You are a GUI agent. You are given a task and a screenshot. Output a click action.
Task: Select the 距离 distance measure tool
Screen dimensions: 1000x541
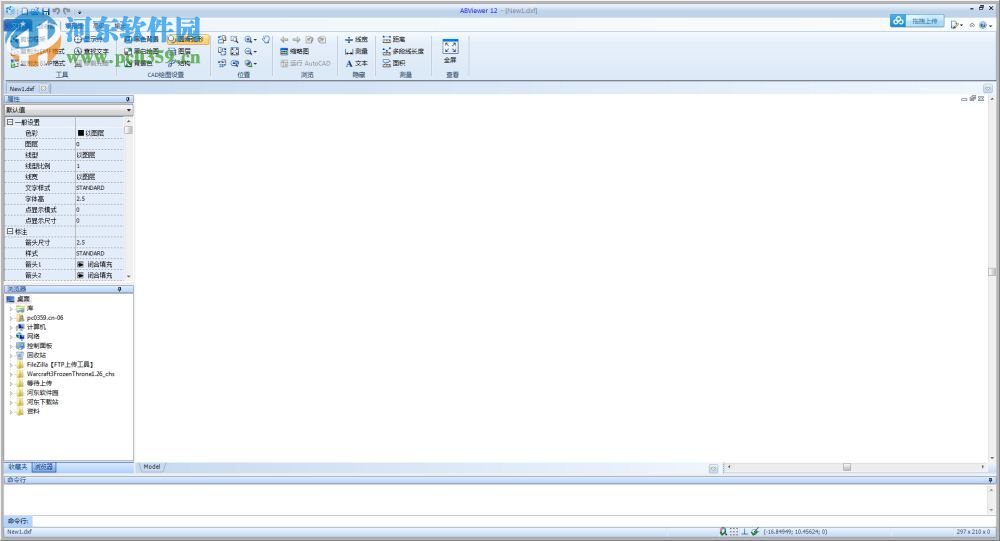pos(394,40)
